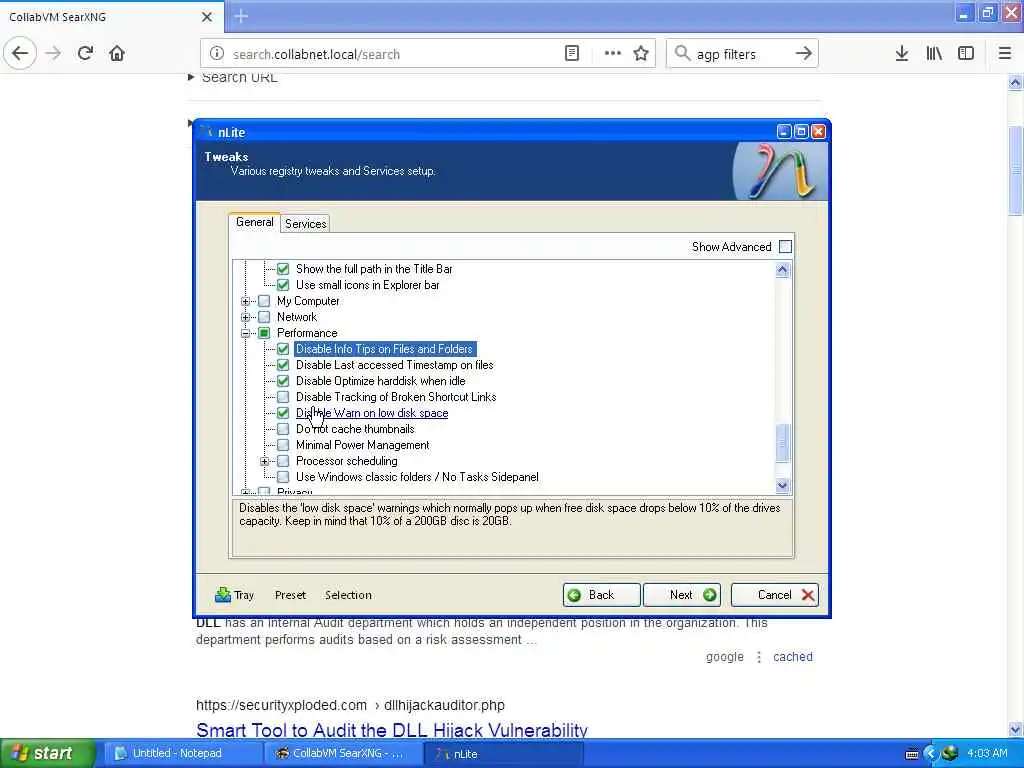Image resolution: width=1024 pixels, height=768 pixels.
Task: Open a new Firefox tab
Action: pos(241,16)
